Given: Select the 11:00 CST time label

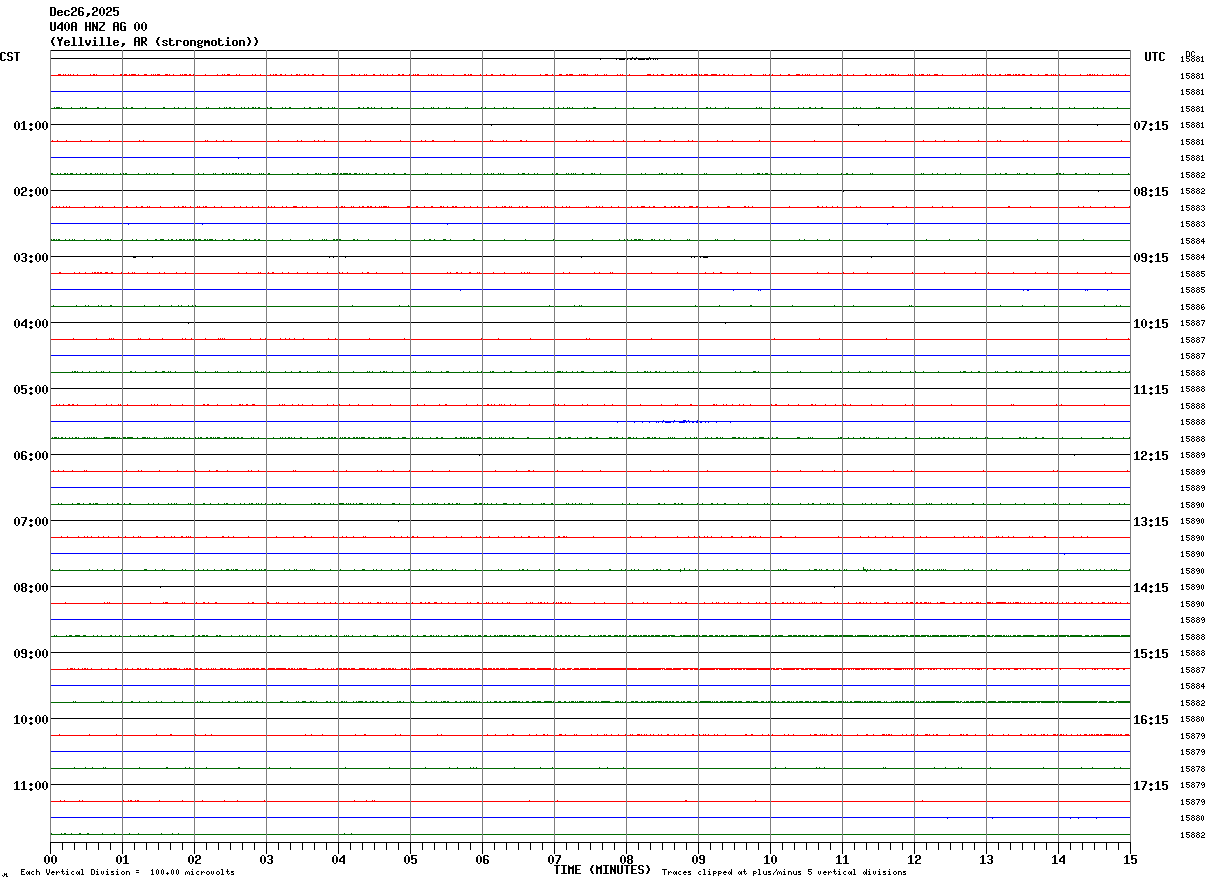Looking at the screenshot, I should tap(31, 786).
